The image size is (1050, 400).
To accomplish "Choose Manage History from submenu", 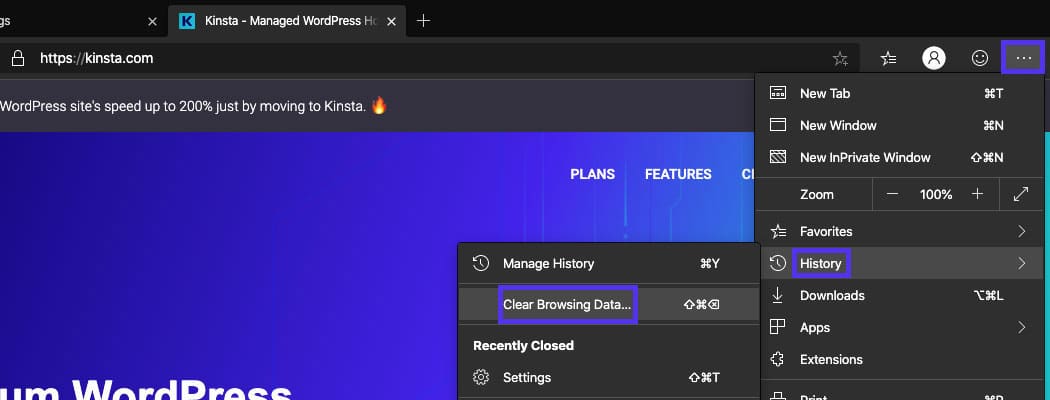I will (548, 263).
